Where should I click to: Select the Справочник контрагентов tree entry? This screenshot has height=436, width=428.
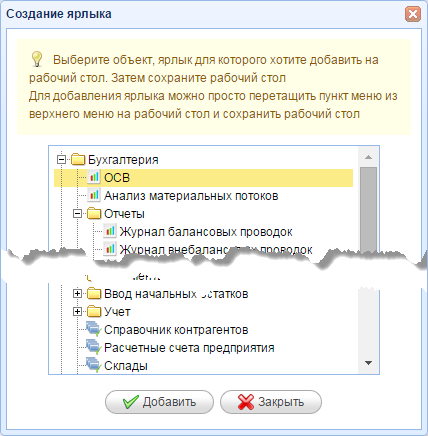[x=176, y=330]
